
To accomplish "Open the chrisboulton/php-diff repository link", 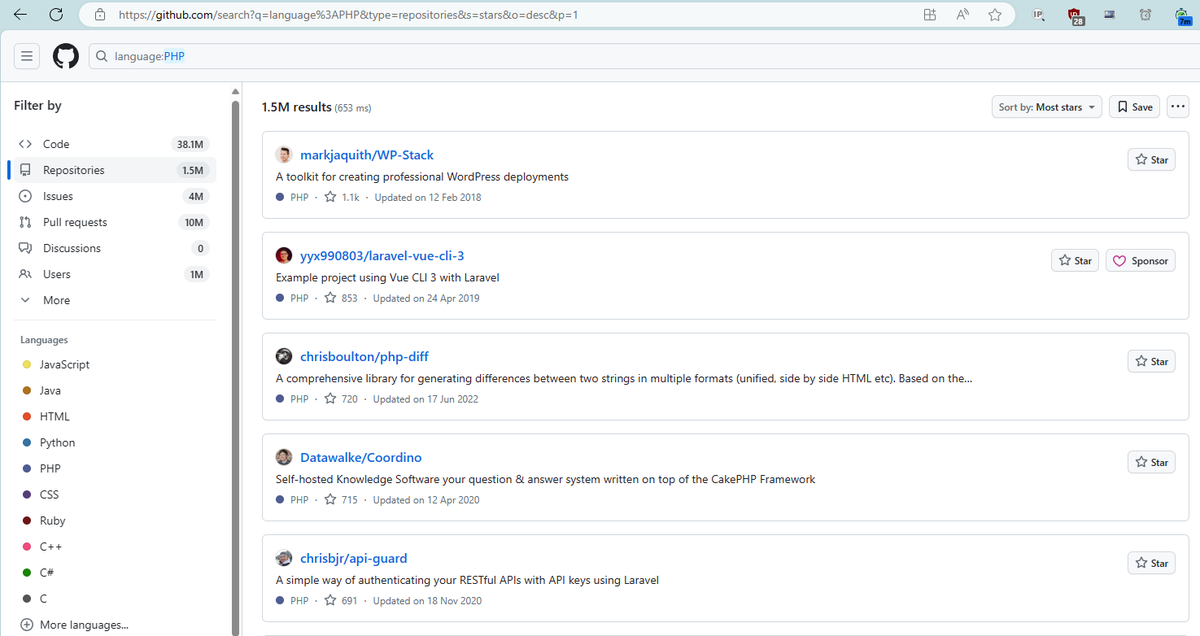I will (364, 357).
